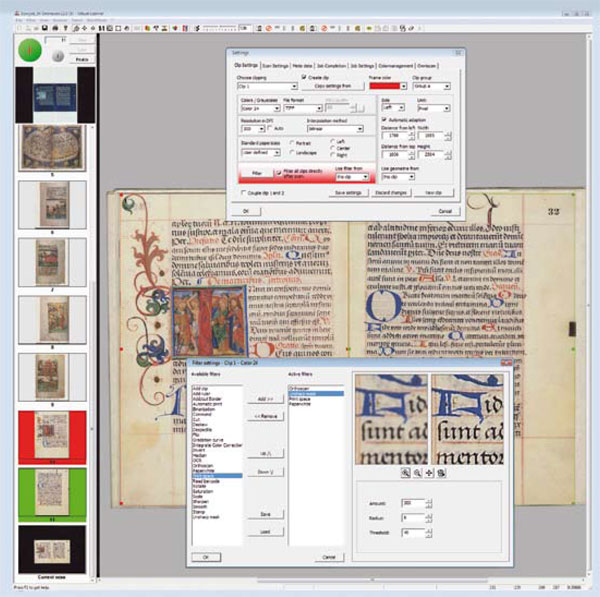Select Read barcode in the Available filters list
This screenshot has height=597, width=600.
click(x=206, y=481)
